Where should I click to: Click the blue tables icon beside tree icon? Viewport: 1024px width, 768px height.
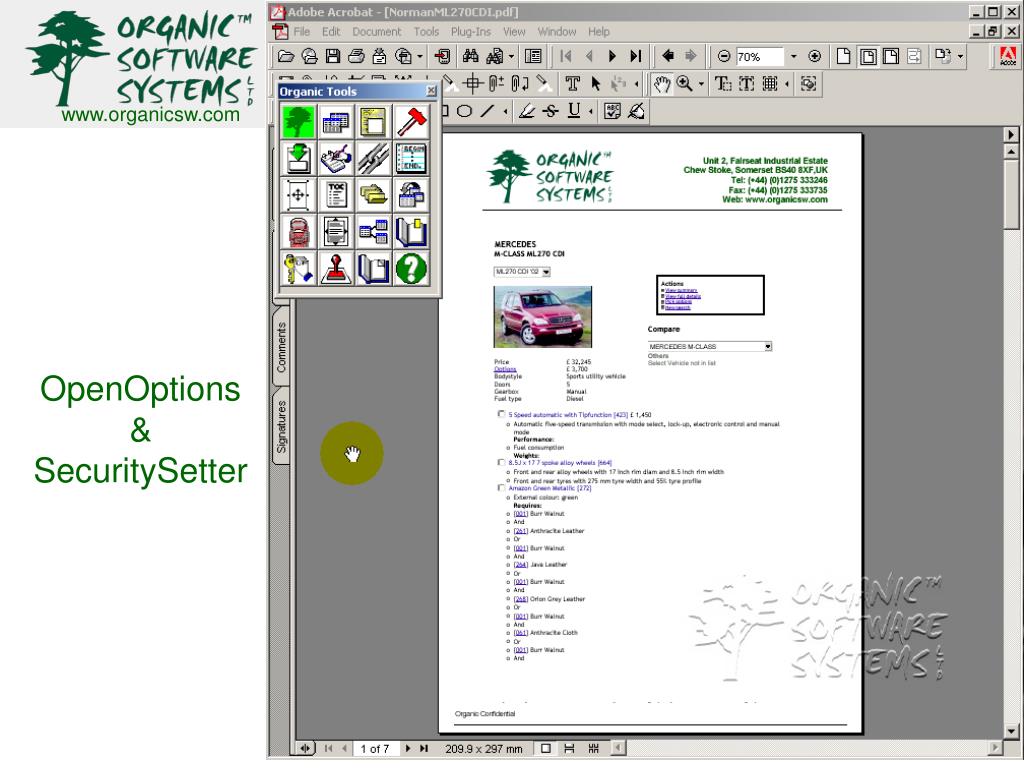click(x=336, y=121)
